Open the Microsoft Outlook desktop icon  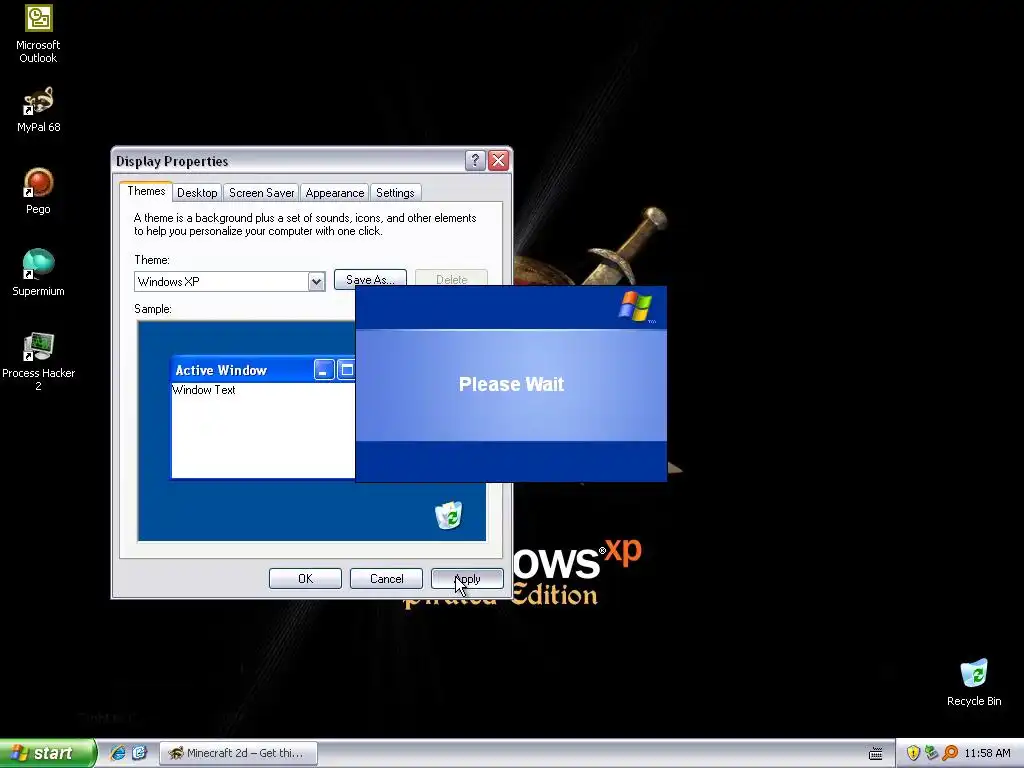(38, 33)
